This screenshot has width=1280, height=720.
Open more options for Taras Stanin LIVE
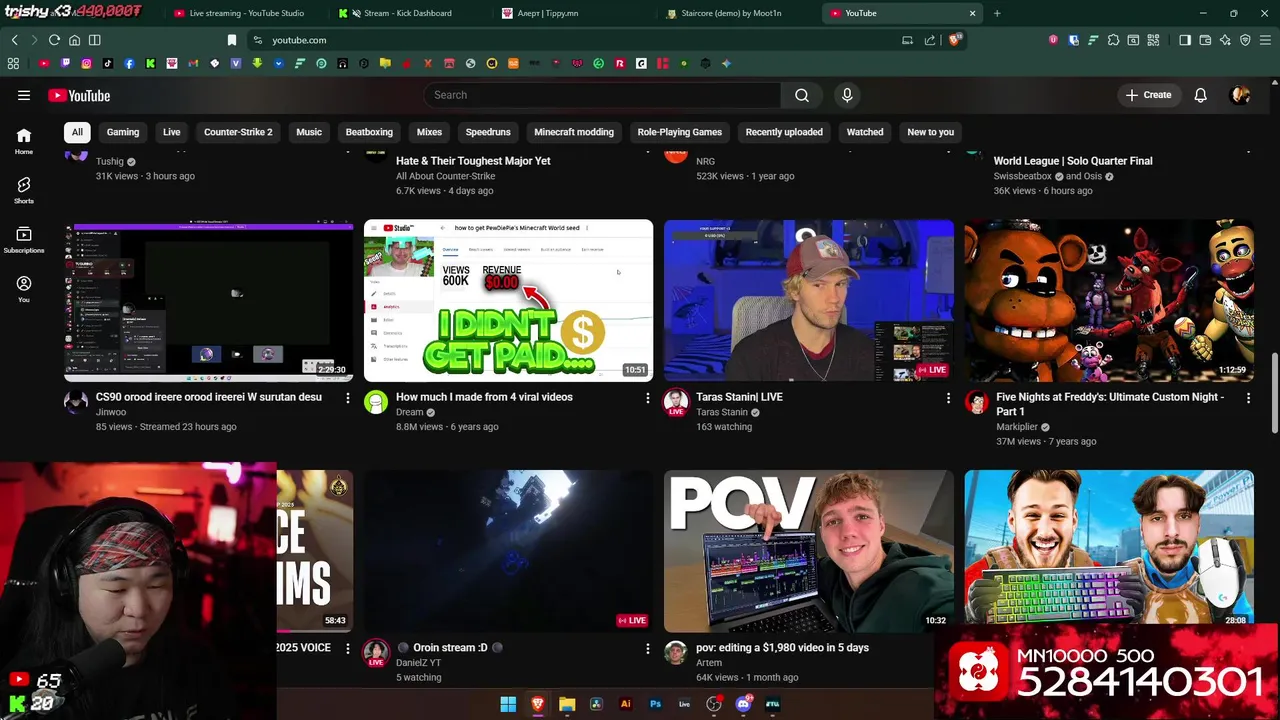pos(948,398)
